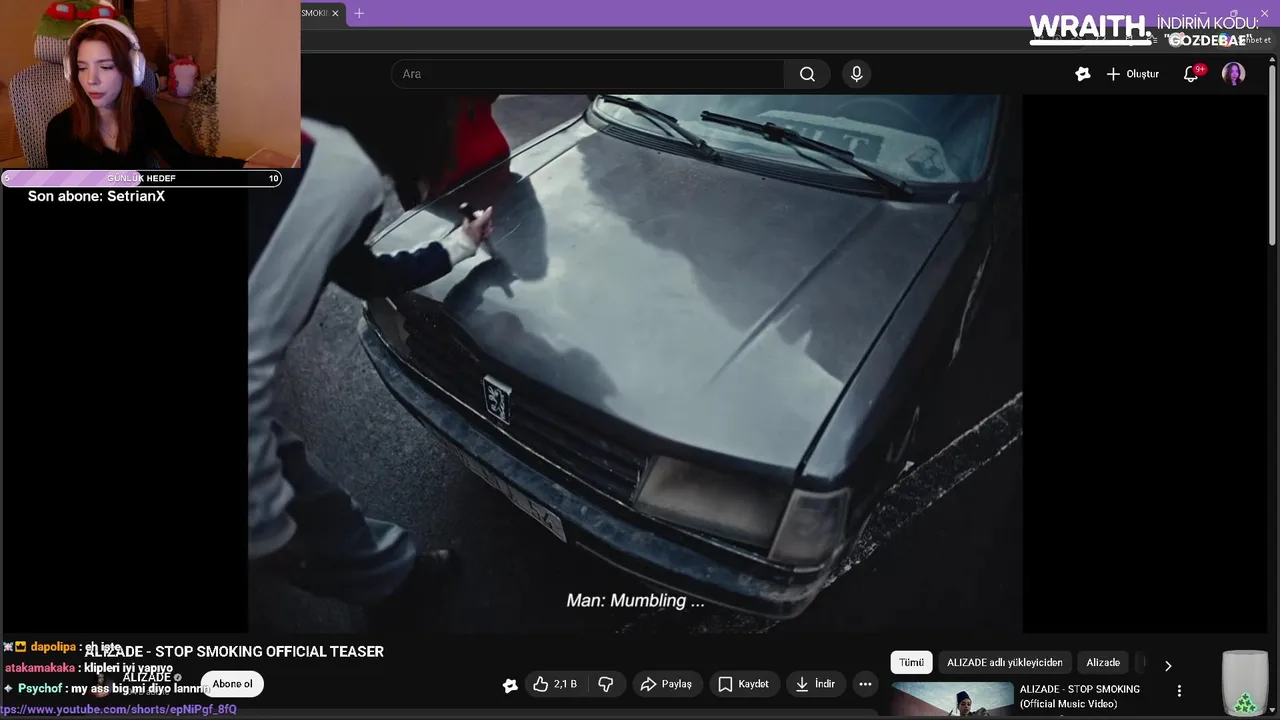This screenshot has width=1280, height=720.
Task: Click the video title ALIZADE - STOP SMOKING OFFICIAL TEASER
Action: (234, 652)
